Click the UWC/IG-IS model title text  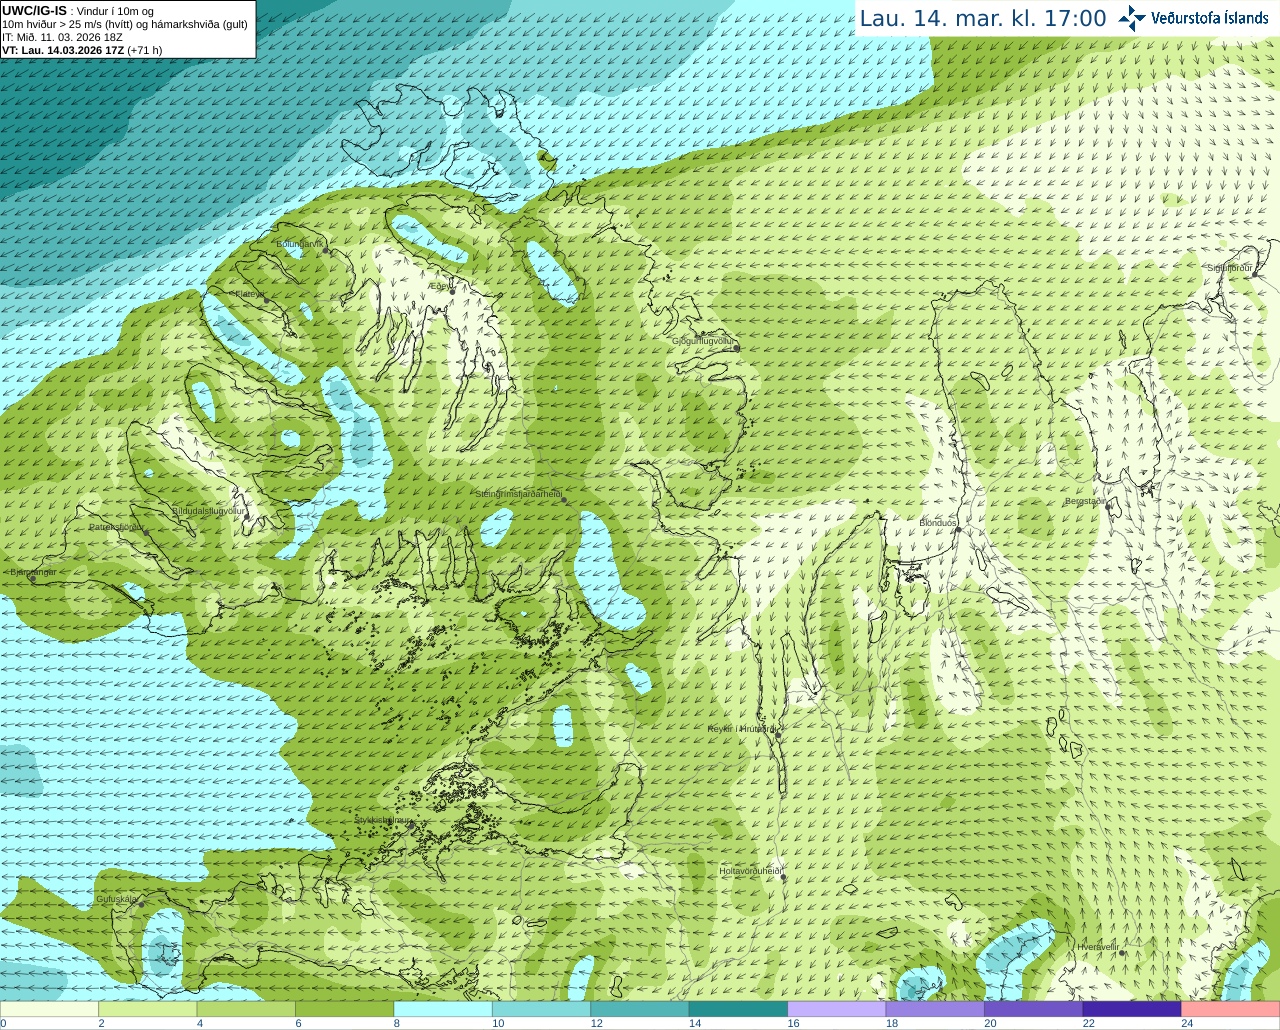35,11
